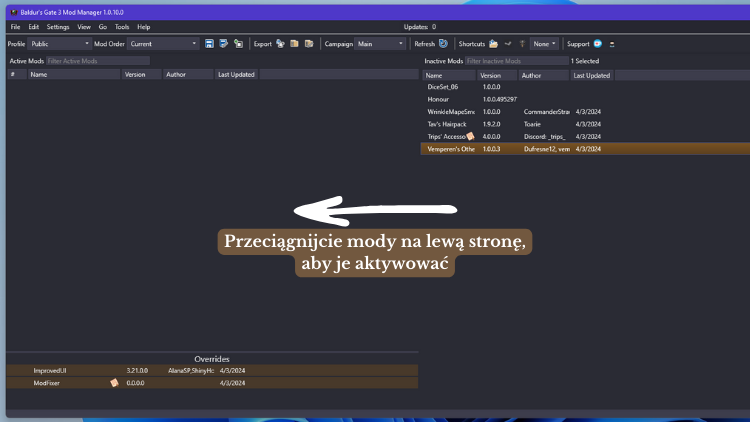Open the View menu
The image size is (750, 422).
[x=84, y=27]
